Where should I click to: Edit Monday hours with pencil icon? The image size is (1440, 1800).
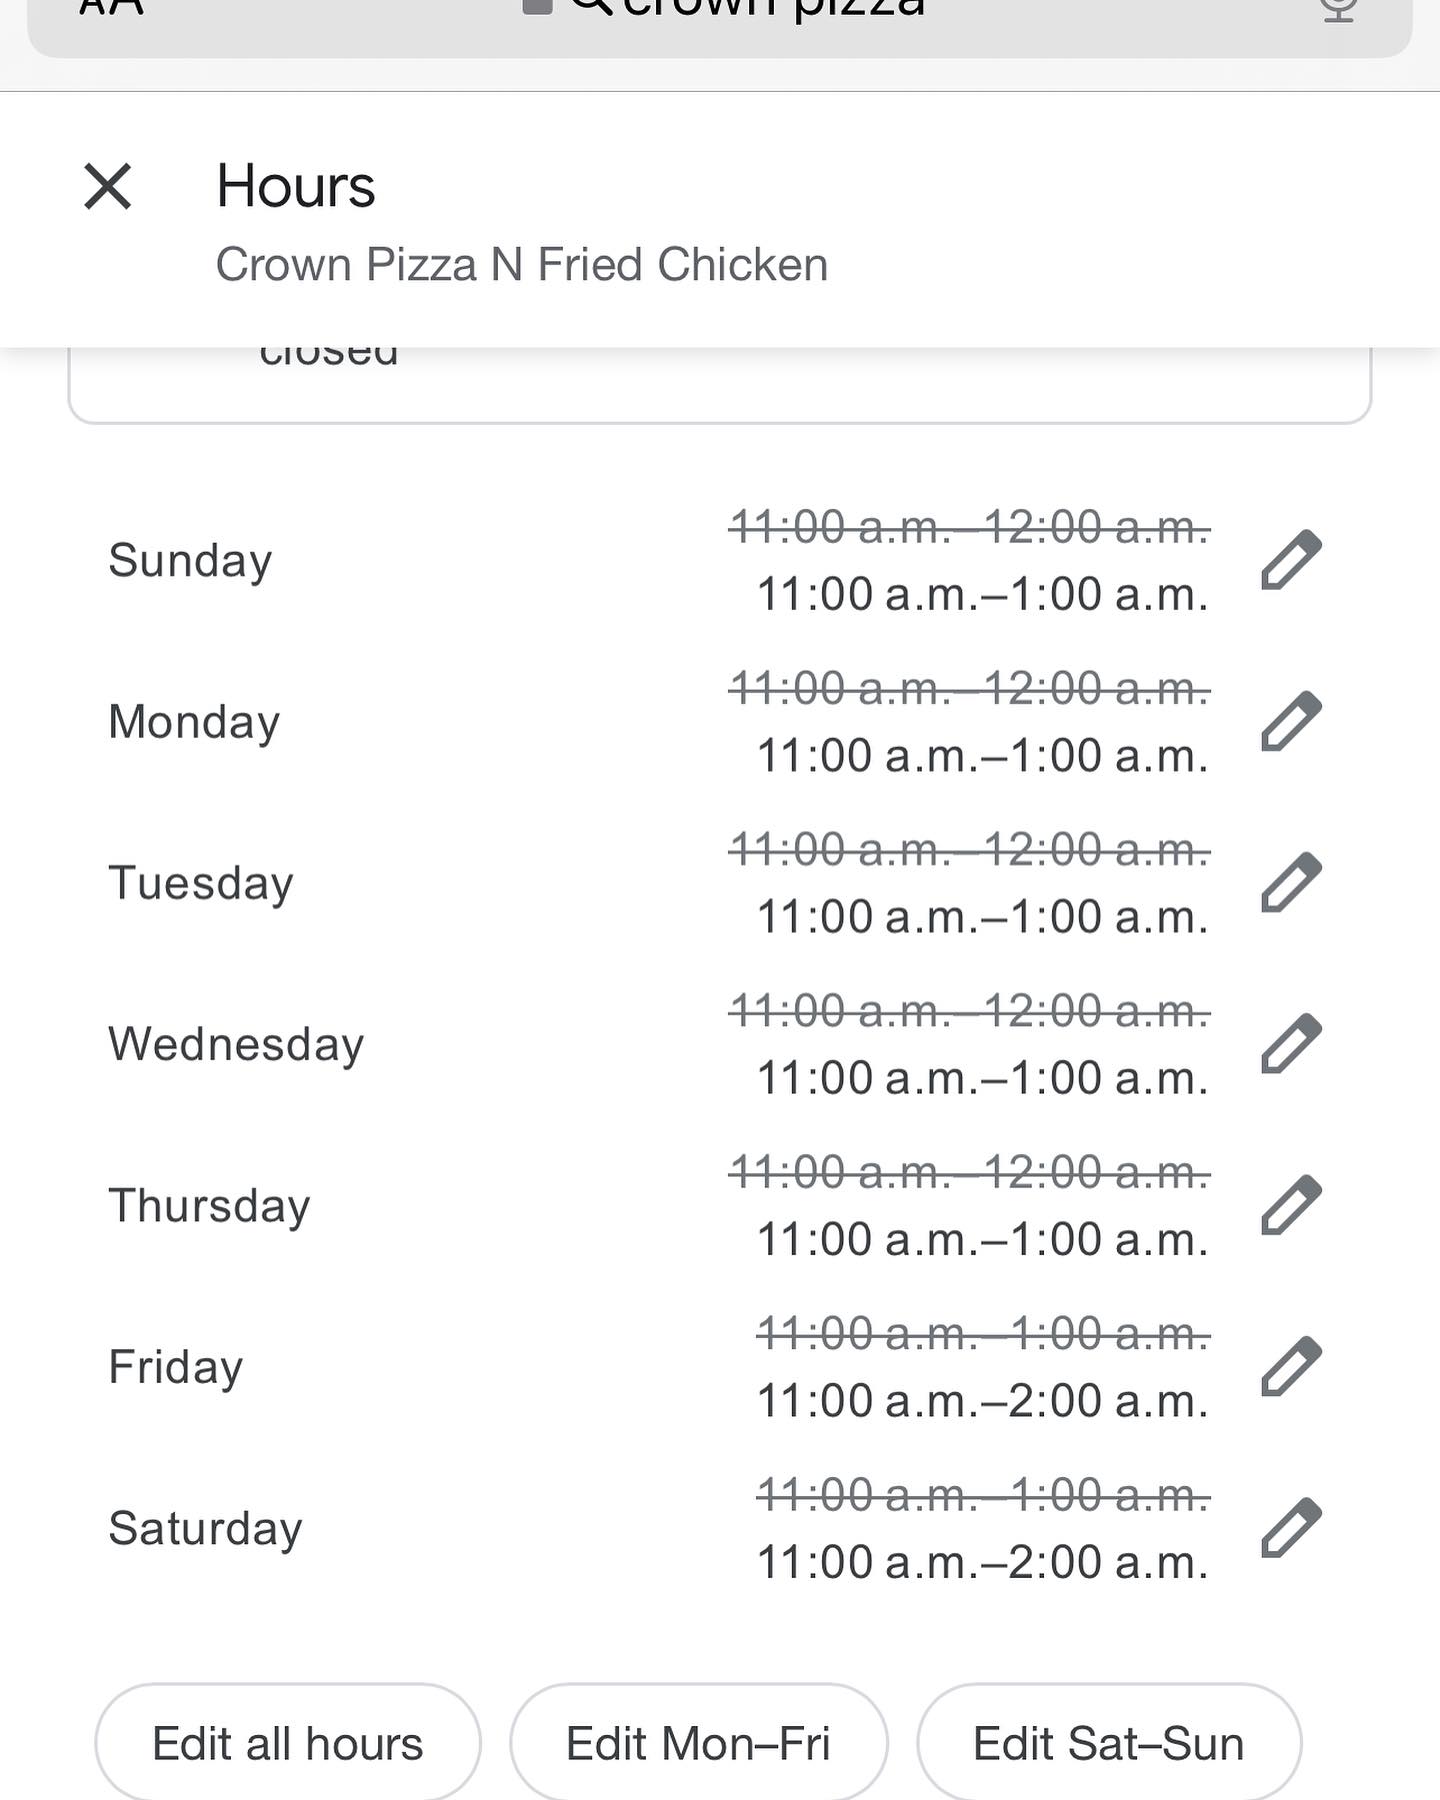point(1291,721)
